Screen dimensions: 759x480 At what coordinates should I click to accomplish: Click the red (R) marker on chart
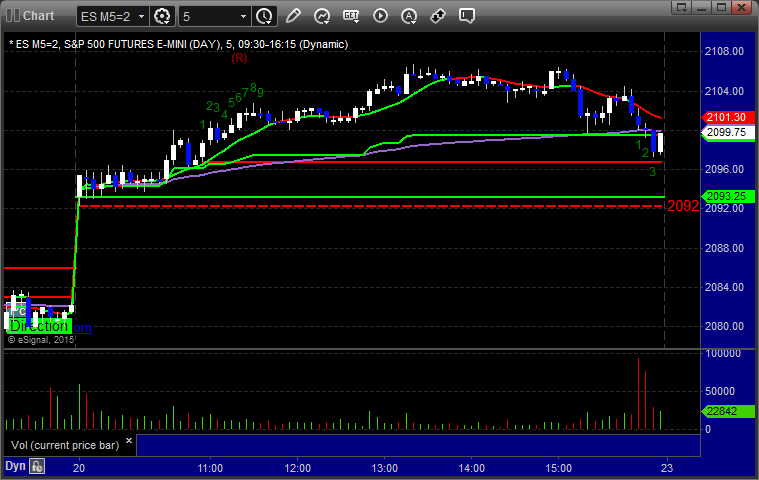(239, 58)
